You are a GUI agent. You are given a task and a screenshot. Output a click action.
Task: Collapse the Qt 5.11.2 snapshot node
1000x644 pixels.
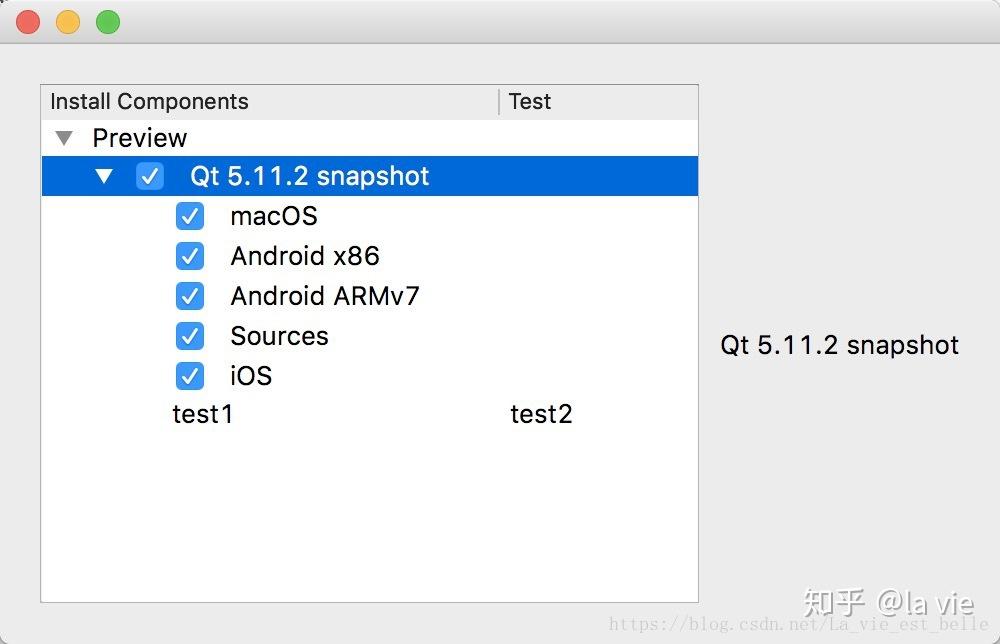click(x=104, y=176)
